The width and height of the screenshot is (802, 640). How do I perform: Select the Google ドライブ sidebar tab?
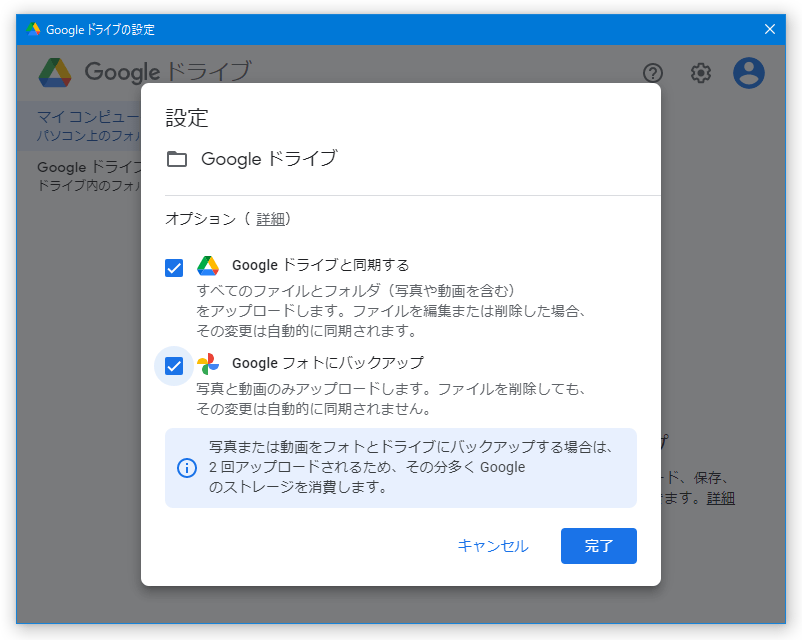coord(79,175)
